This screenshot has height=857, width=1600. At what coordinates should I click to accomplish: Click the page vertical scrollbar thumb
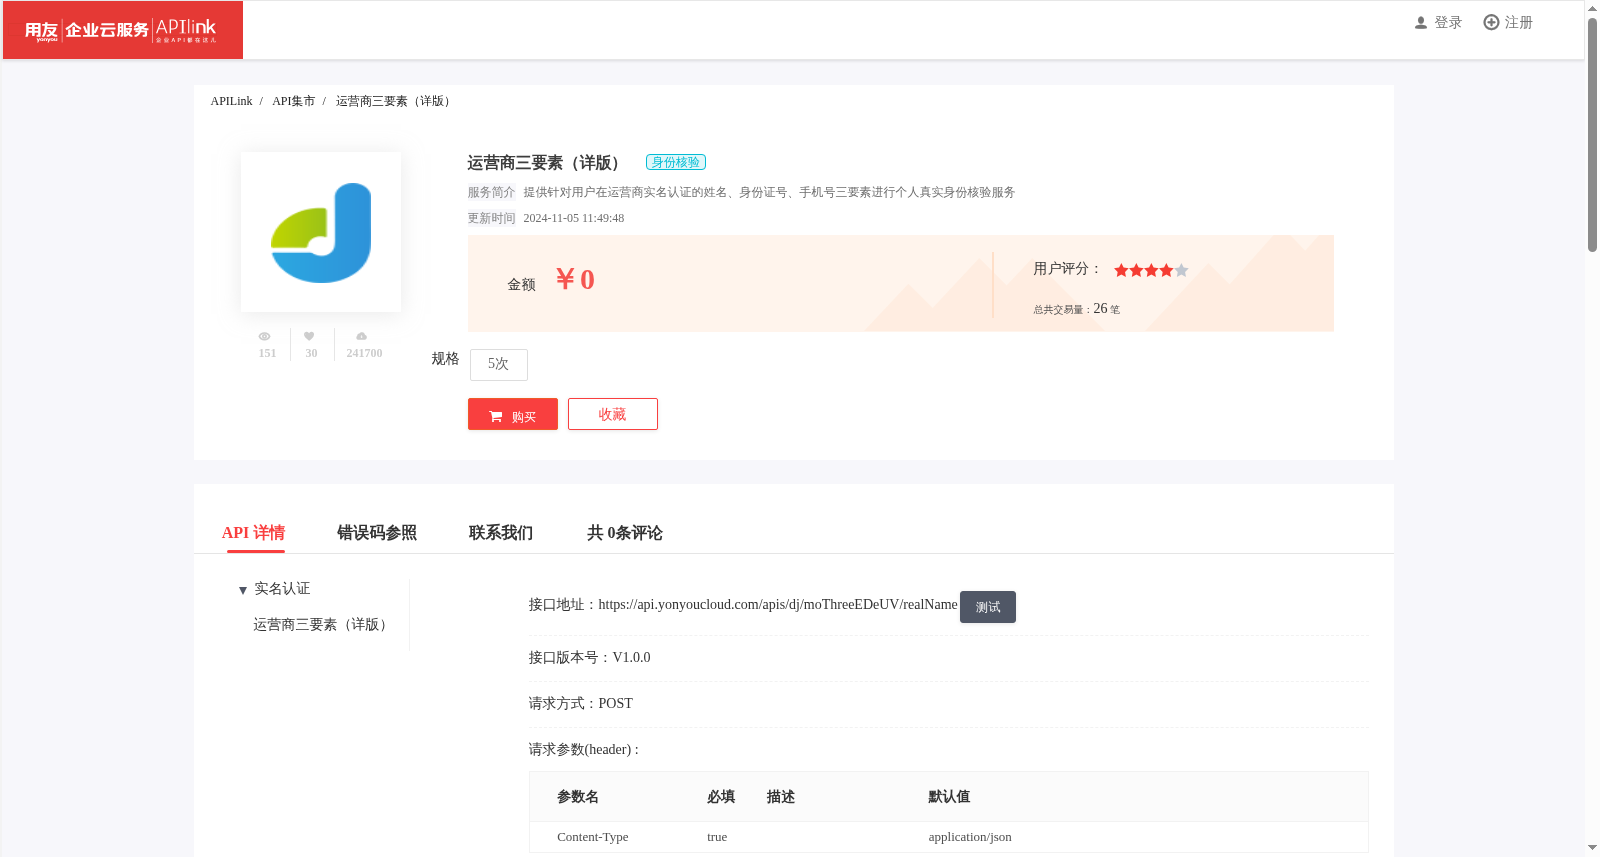coord(1592,134)
